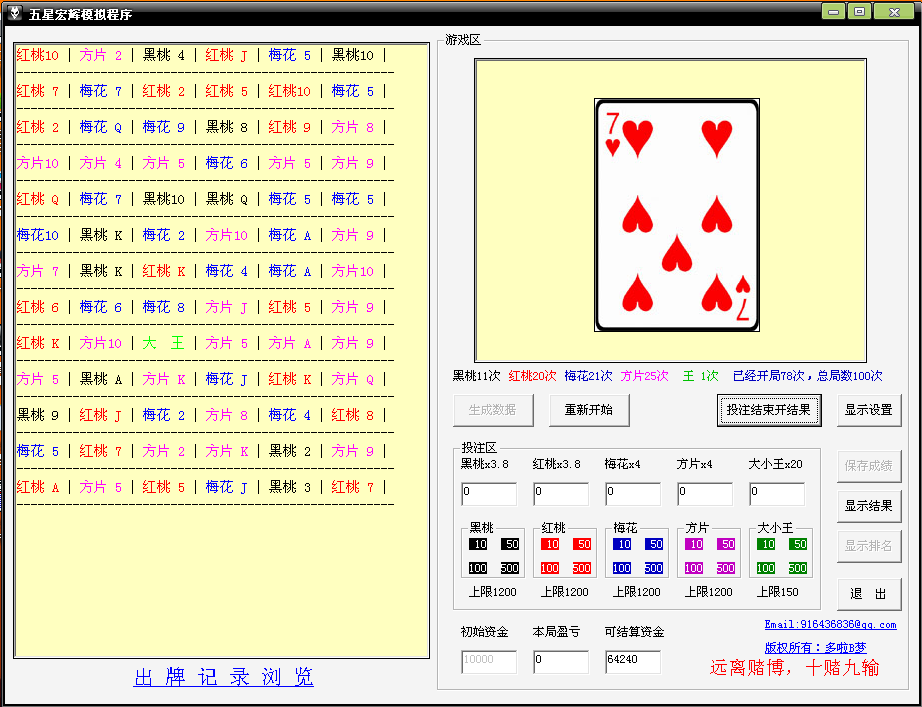Click the 显示结果 button
The image size is (922, 707).
(x=869, y=506)
